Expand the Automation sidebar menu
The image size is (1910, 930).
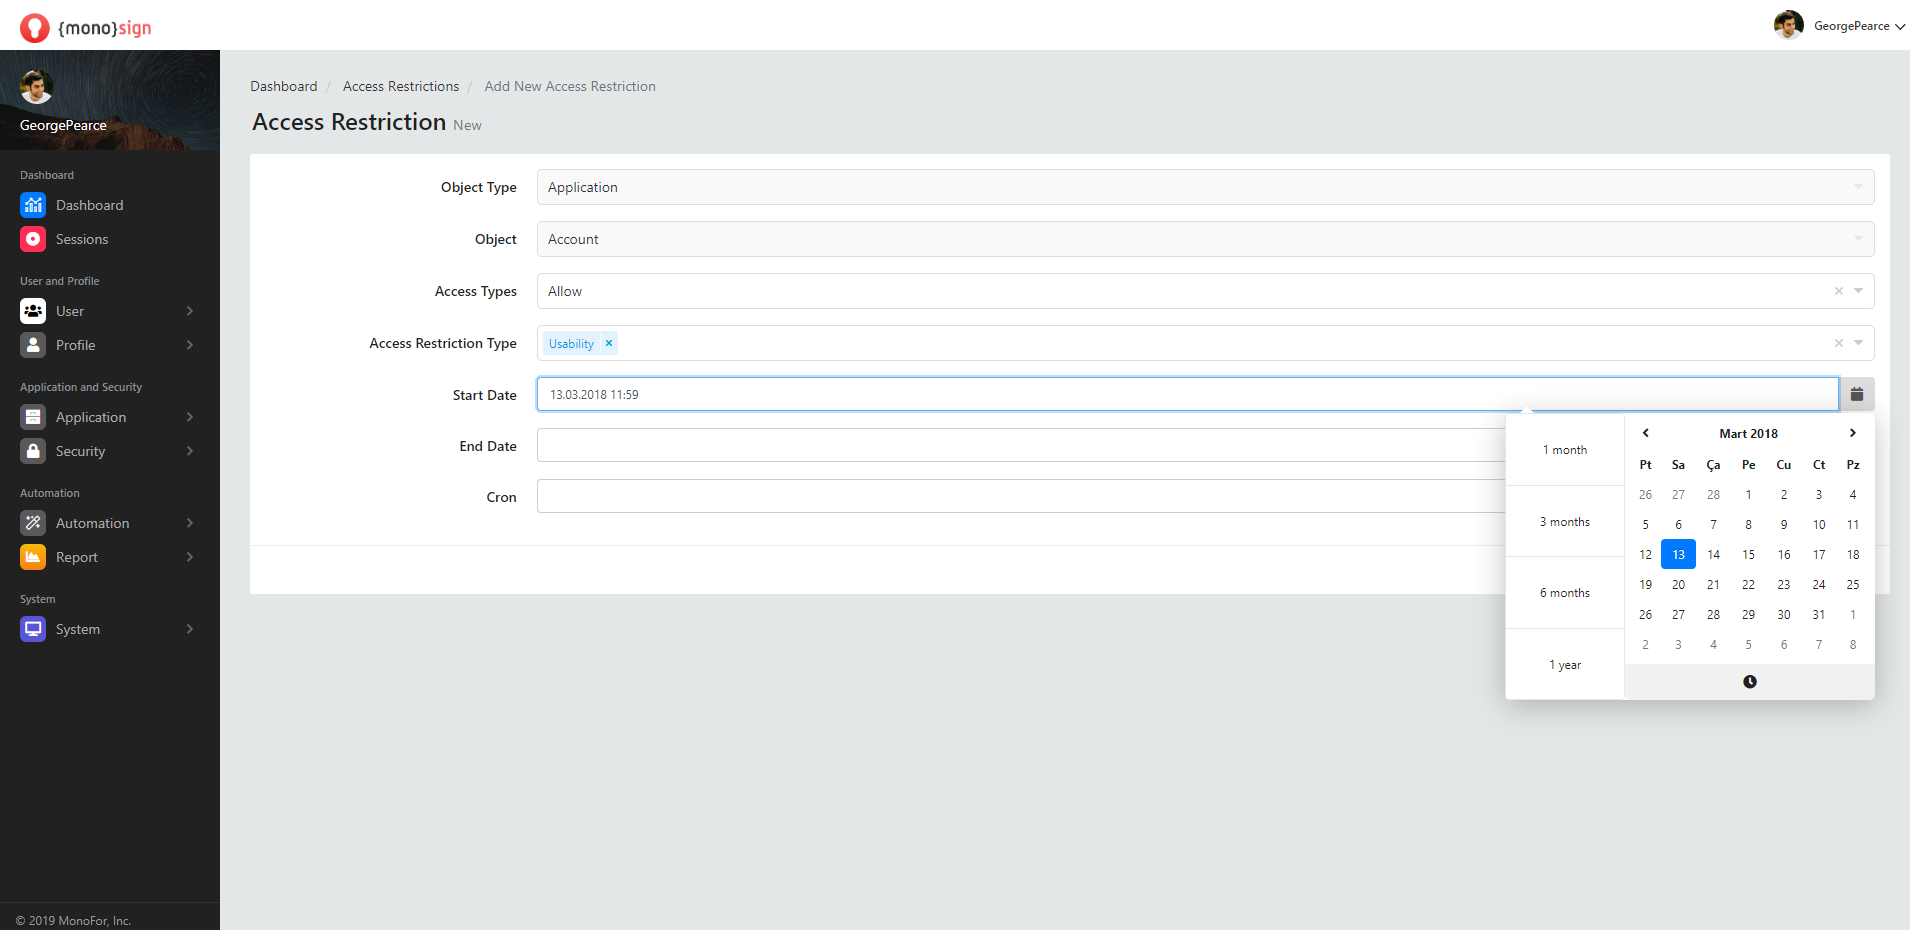108,523
